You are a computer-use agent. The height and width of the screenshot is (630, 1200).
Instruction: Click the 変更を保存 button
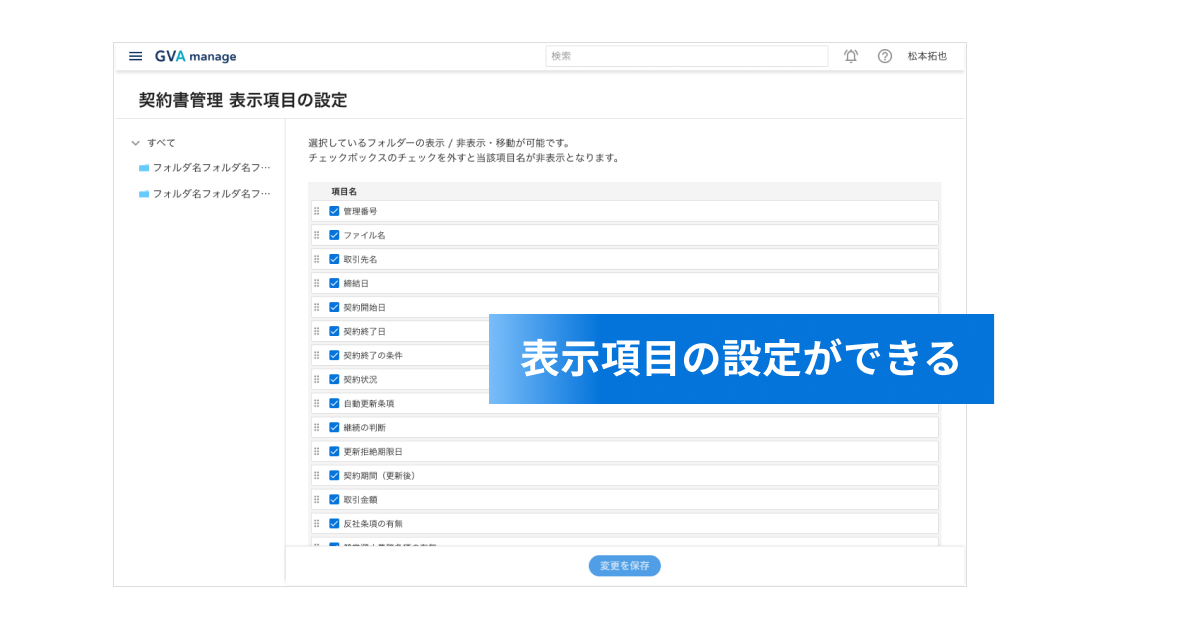625,566
